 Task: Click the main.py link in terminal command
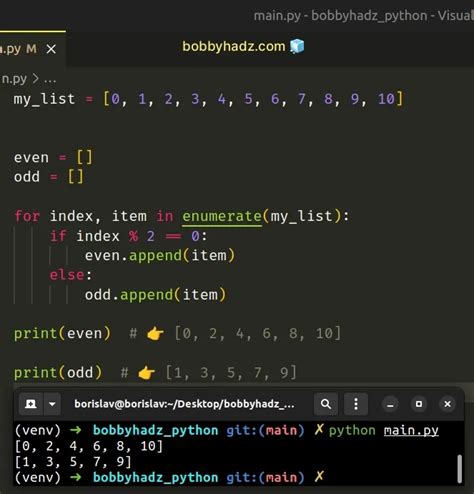coord(411,431)
